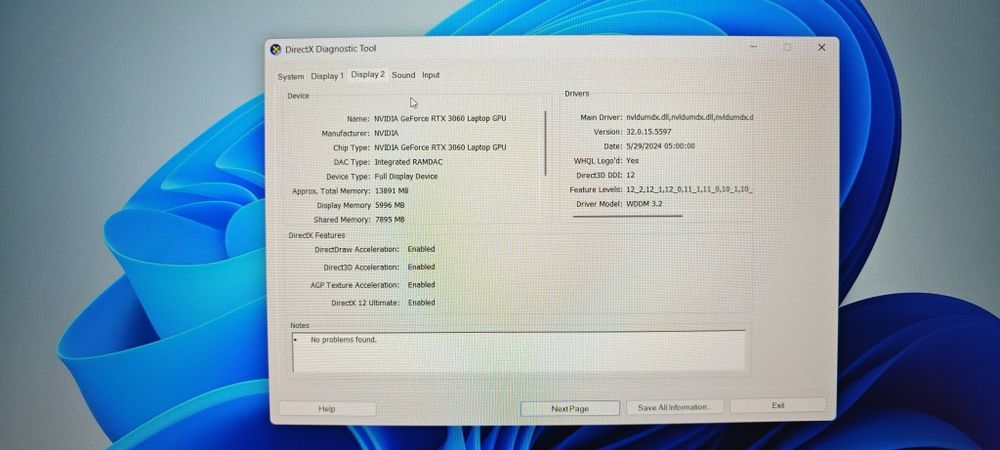Viewport: 1000px width, 450px height.
Task: Click the DirectX Features section heading
Action: coord(316,235)
